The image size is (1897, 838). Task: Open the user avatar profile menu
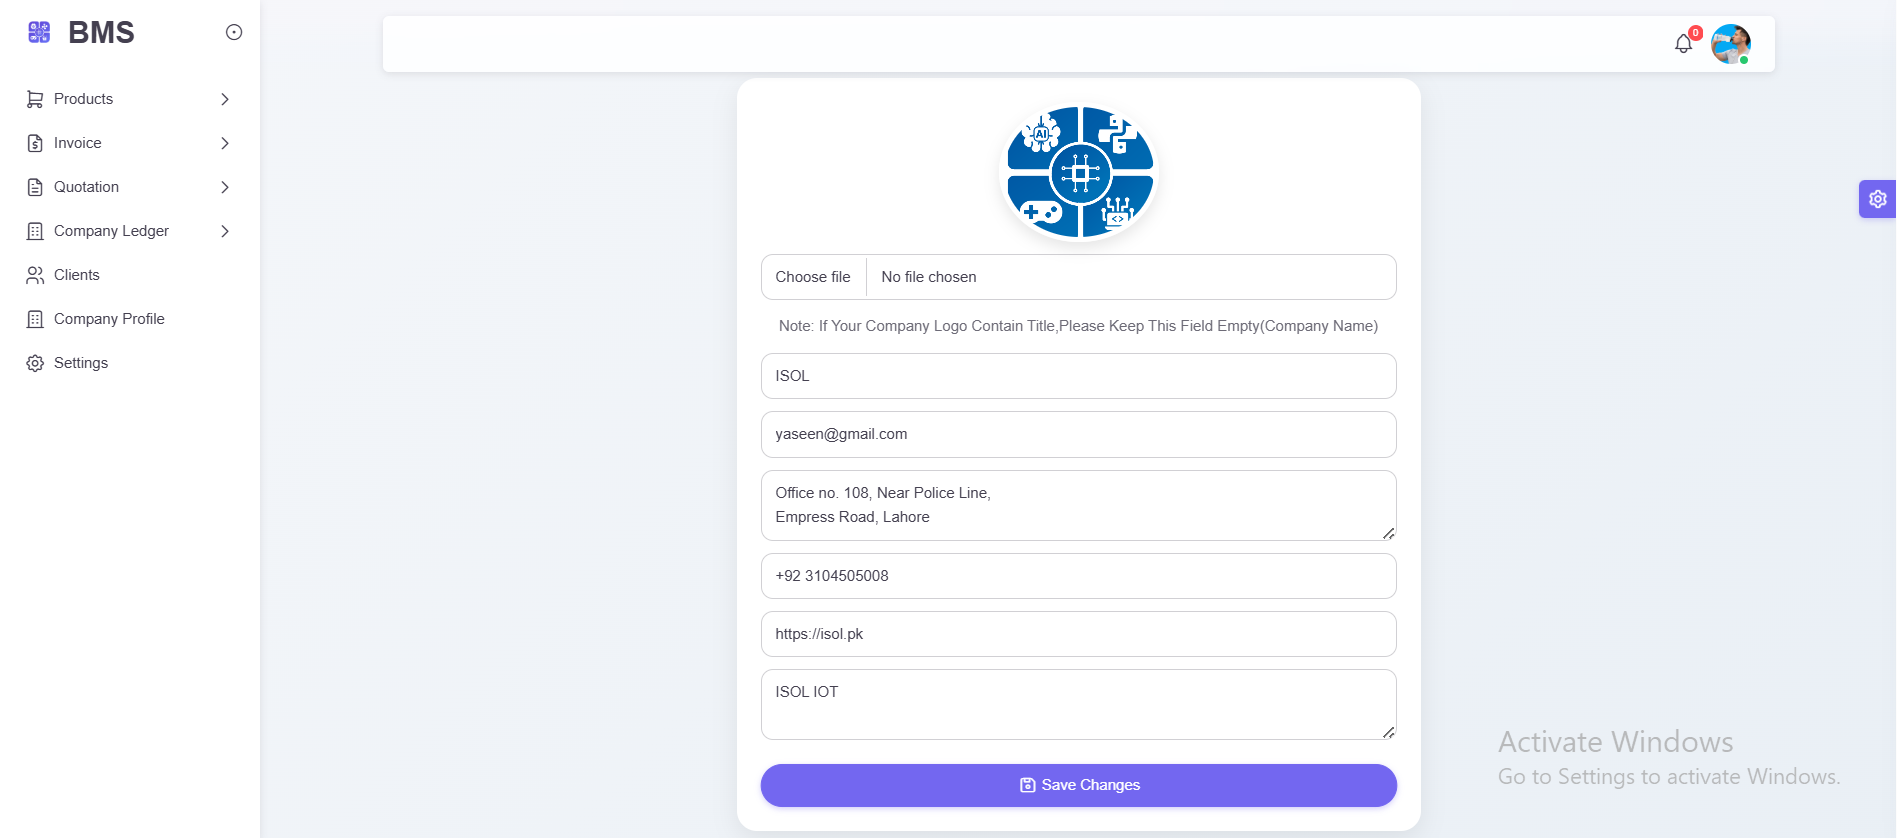point(1730,44)
